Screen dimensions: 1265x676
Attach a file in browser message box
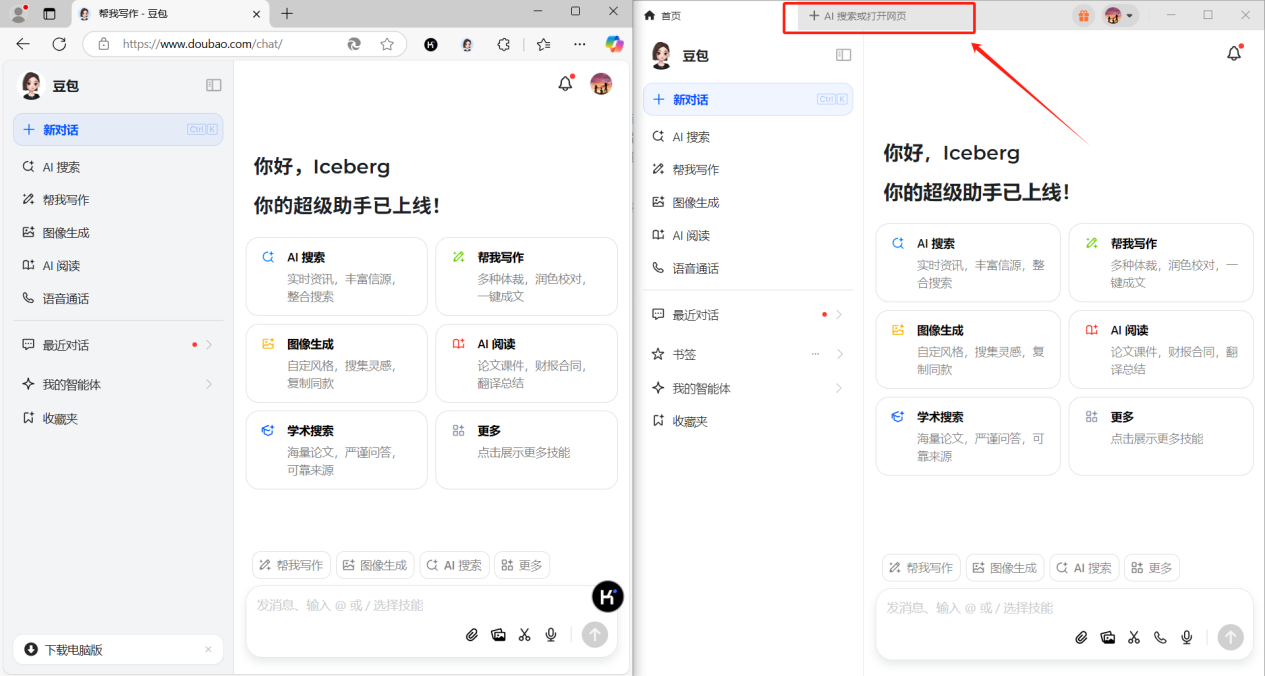click(x=472, y=635)
